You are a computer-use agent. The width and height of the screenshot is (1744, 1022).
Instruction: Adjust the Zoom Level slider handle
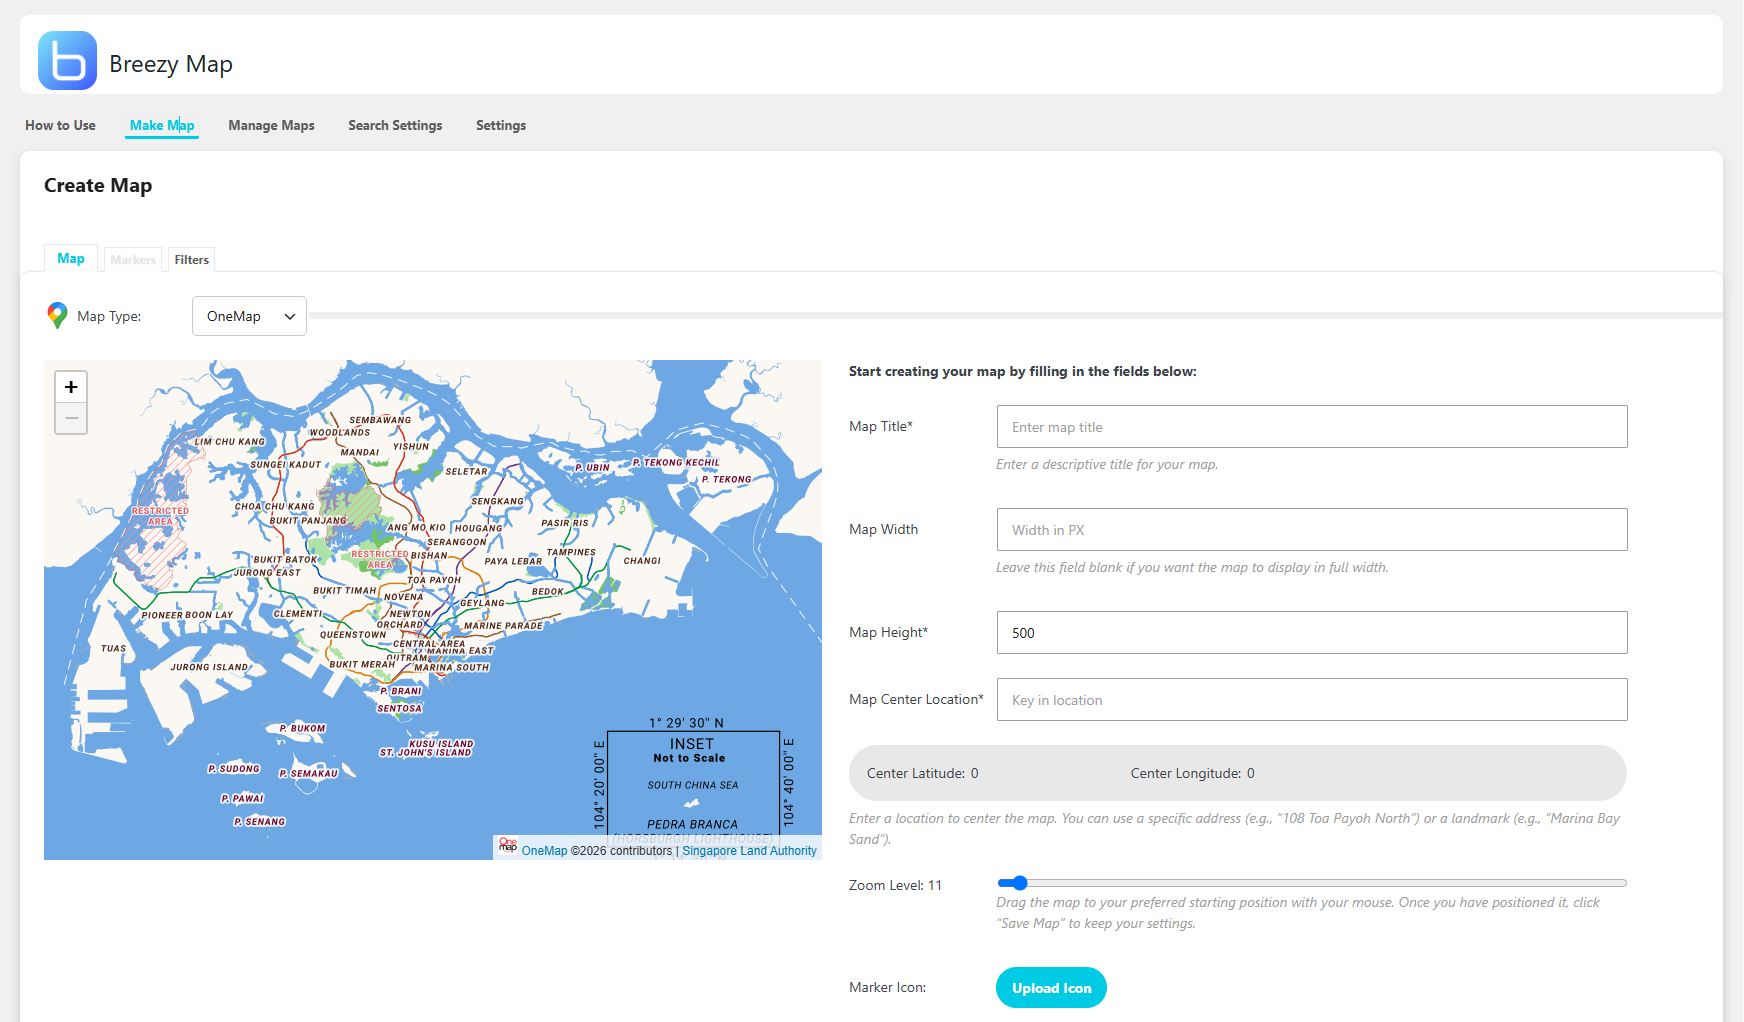tap(1019, 883)
